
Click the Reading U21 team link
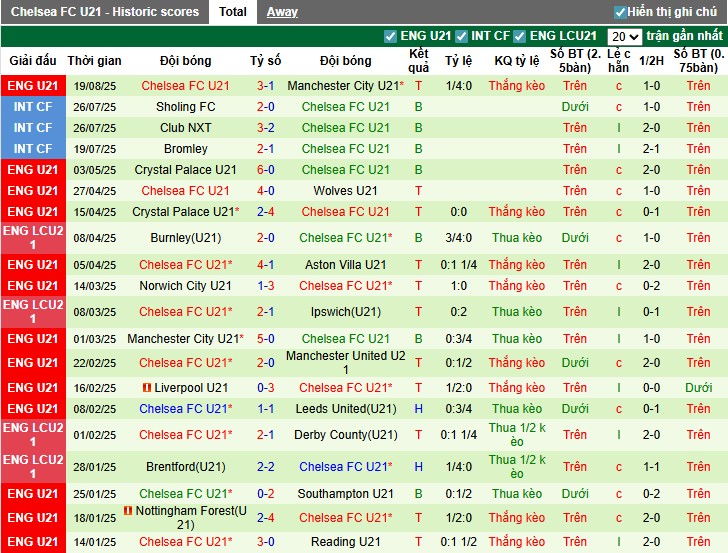coord(345,542)
